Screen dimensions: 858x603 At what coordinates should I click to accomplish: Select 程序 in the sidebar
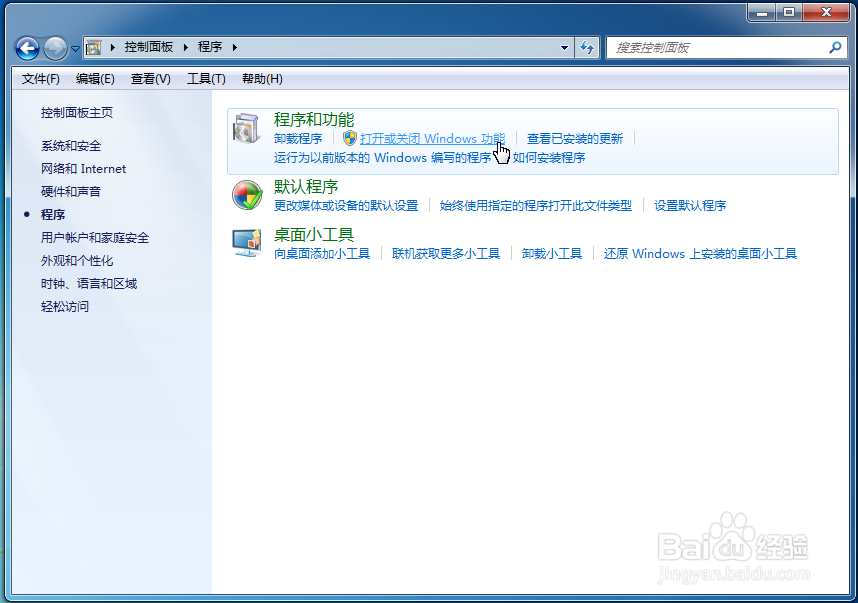53,214
